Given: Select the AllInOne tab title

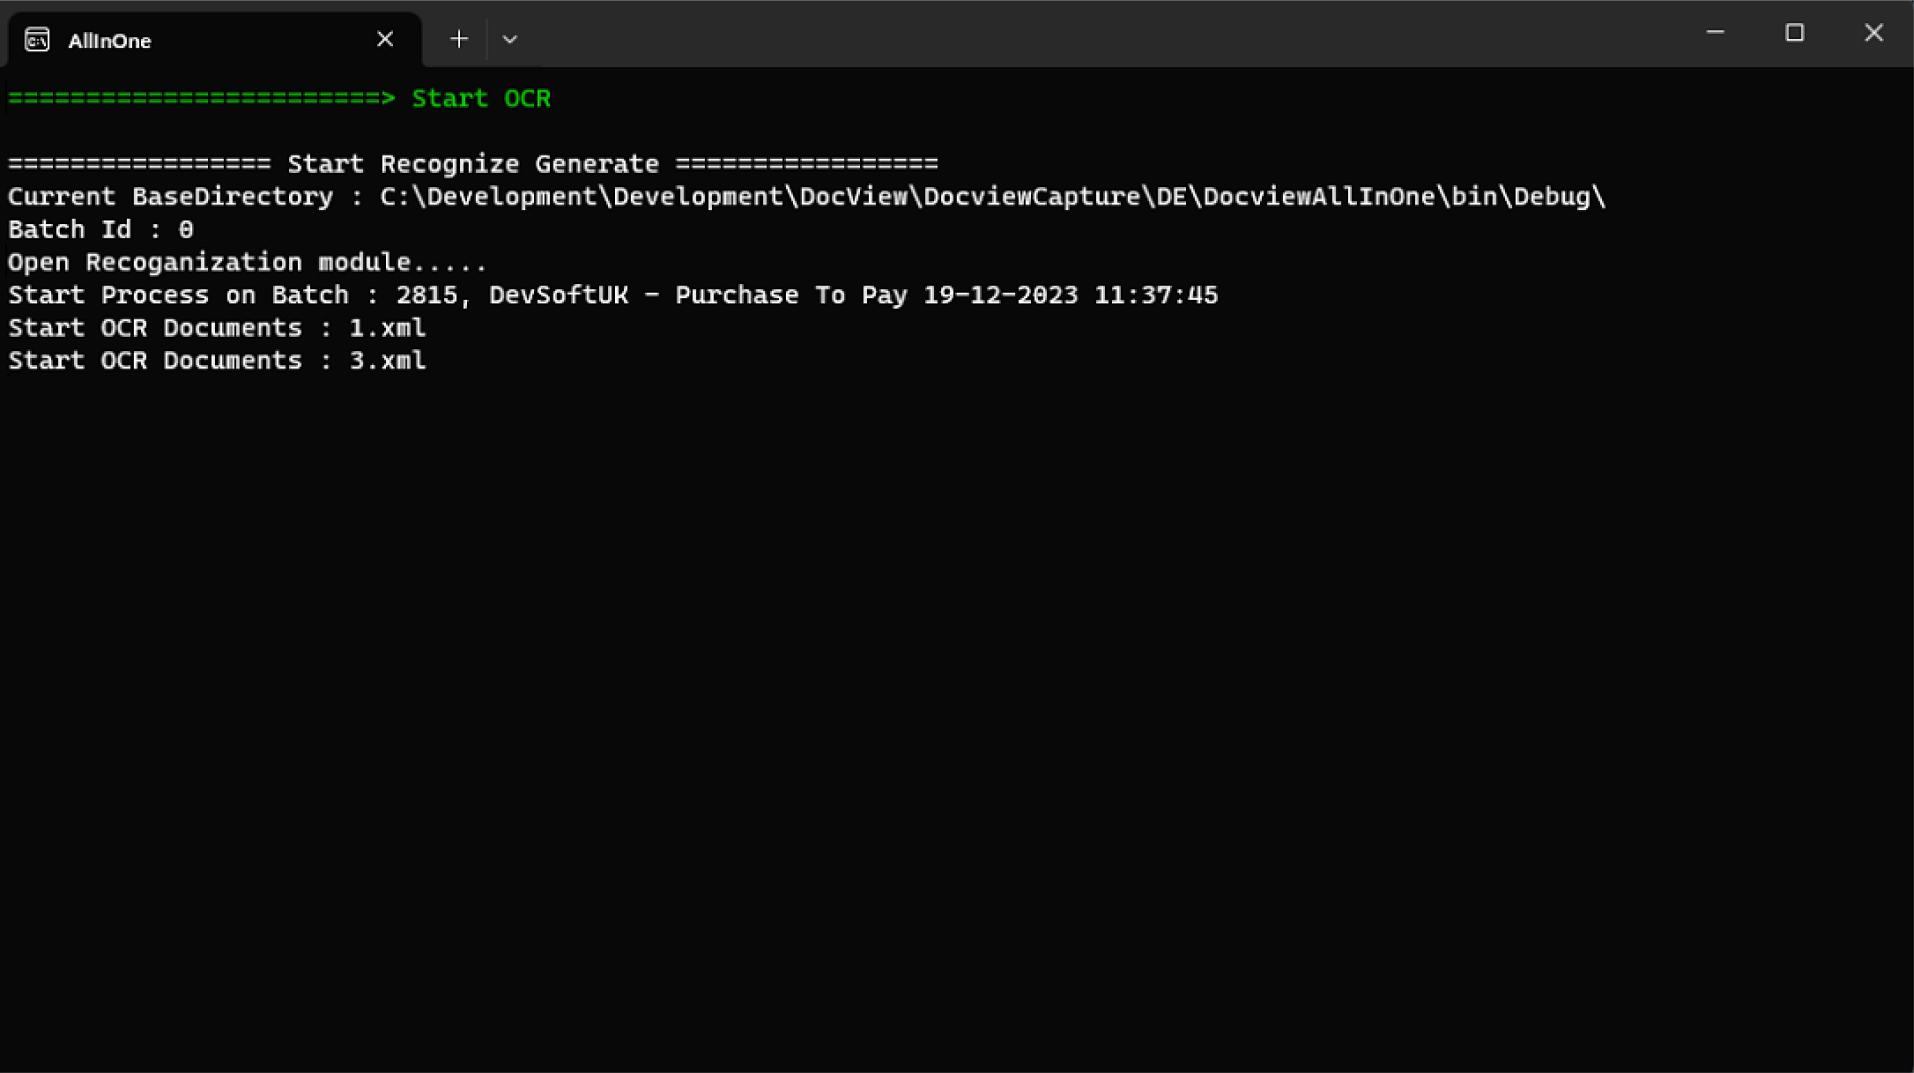Looking at the screenshot, I should (110, 41).
